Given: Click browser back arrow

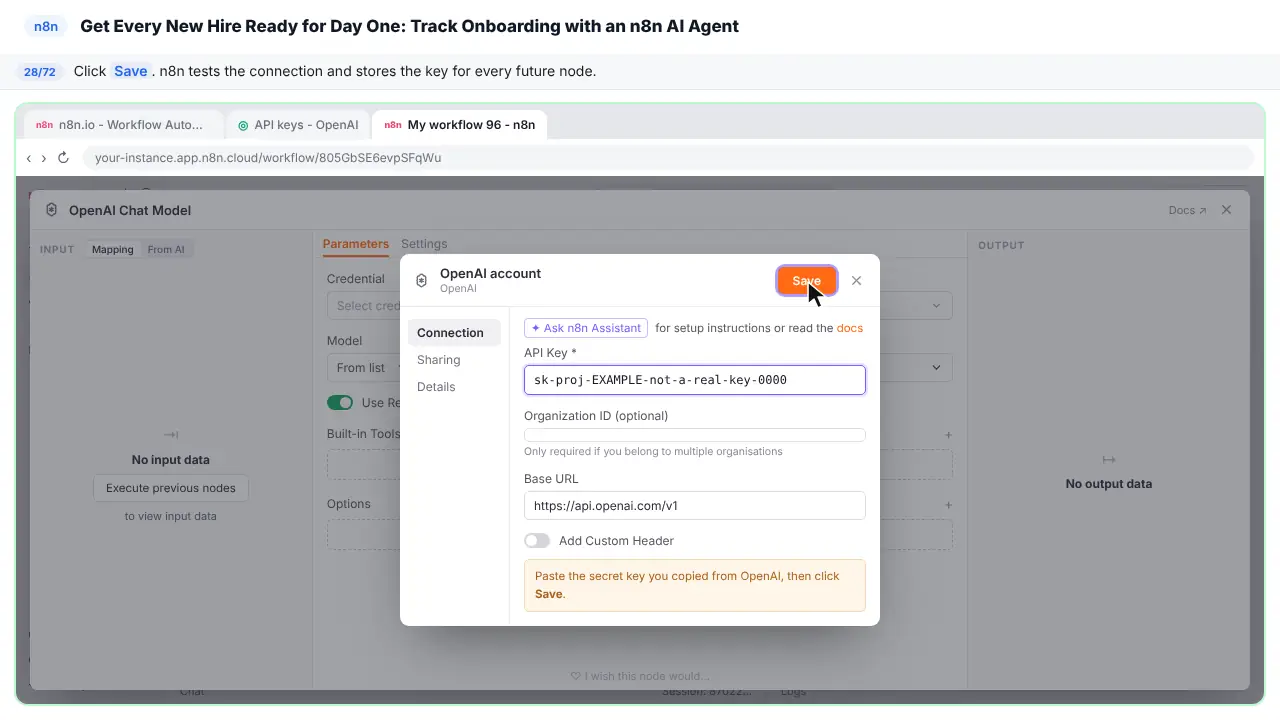Looking at the screenshot, I should [29, 158].
